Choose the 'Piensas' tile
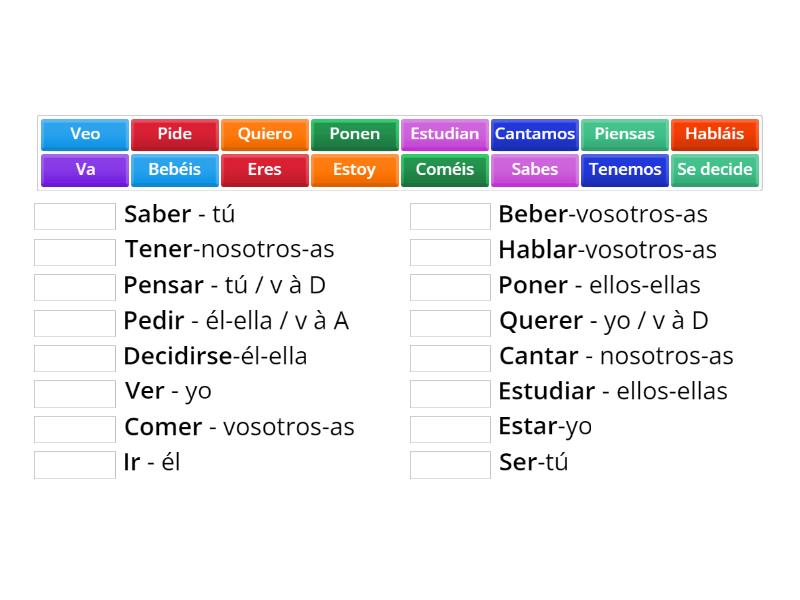 (x=624, y=134)
